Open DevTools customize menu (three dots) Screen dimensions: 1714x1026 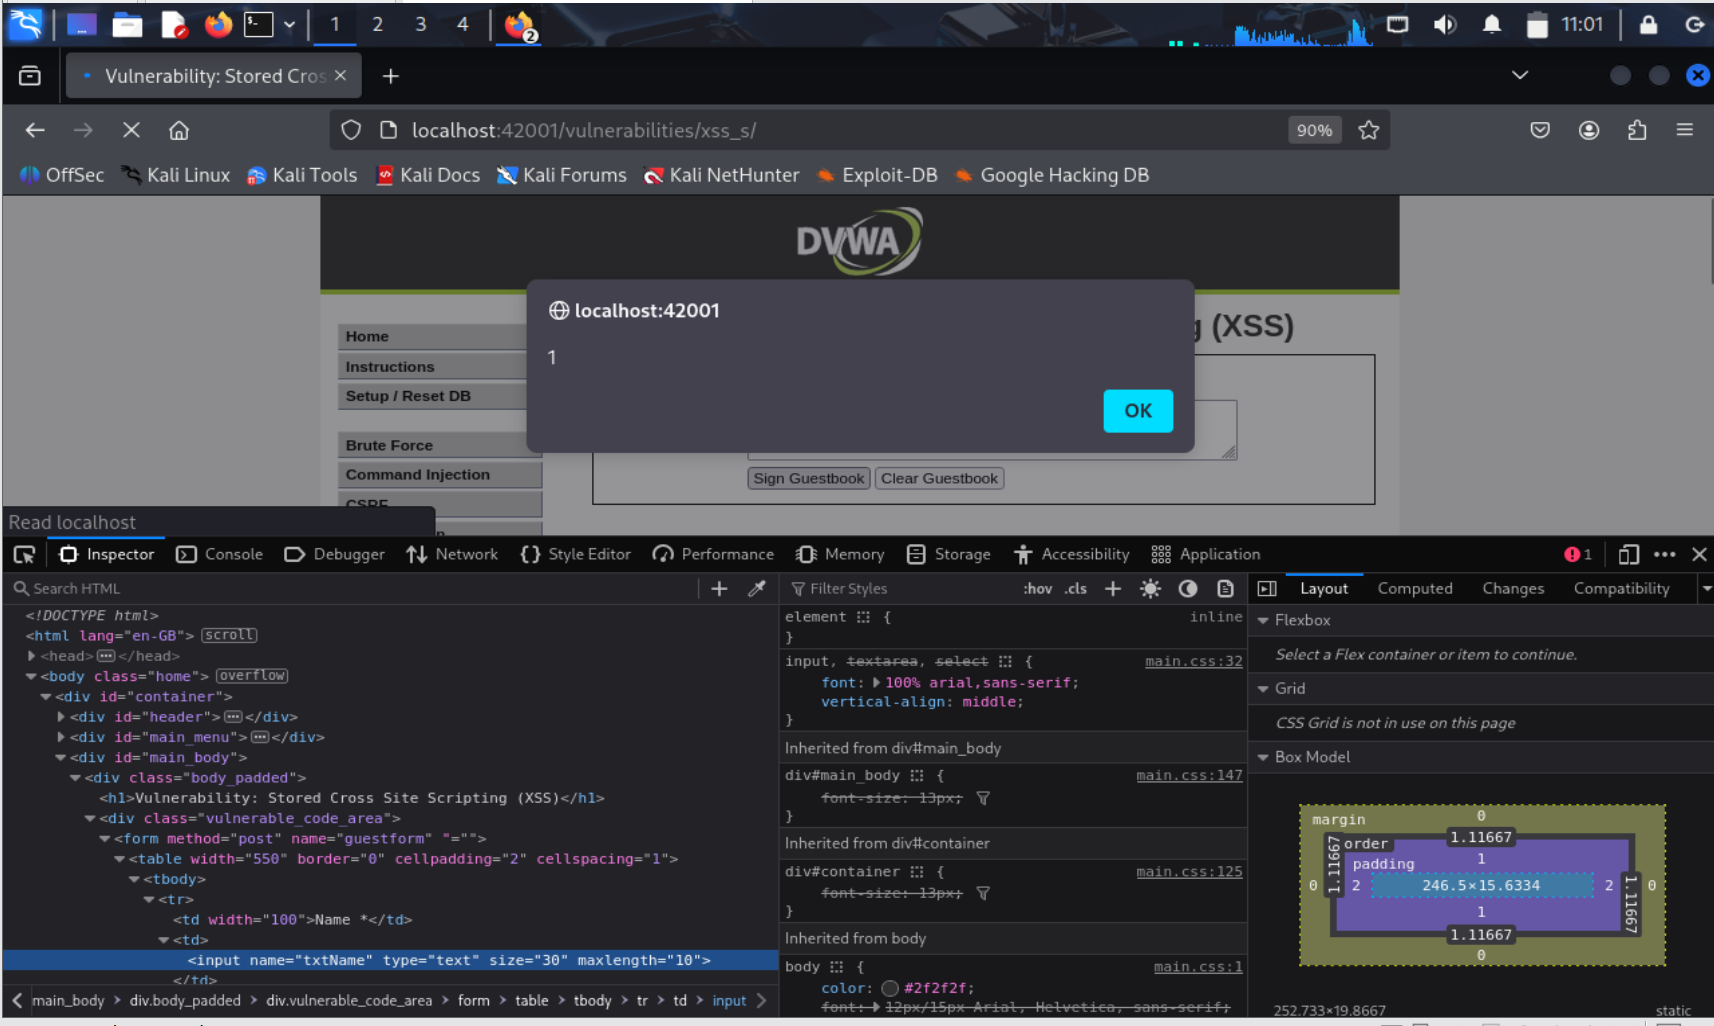click(x=1665, y=554)
